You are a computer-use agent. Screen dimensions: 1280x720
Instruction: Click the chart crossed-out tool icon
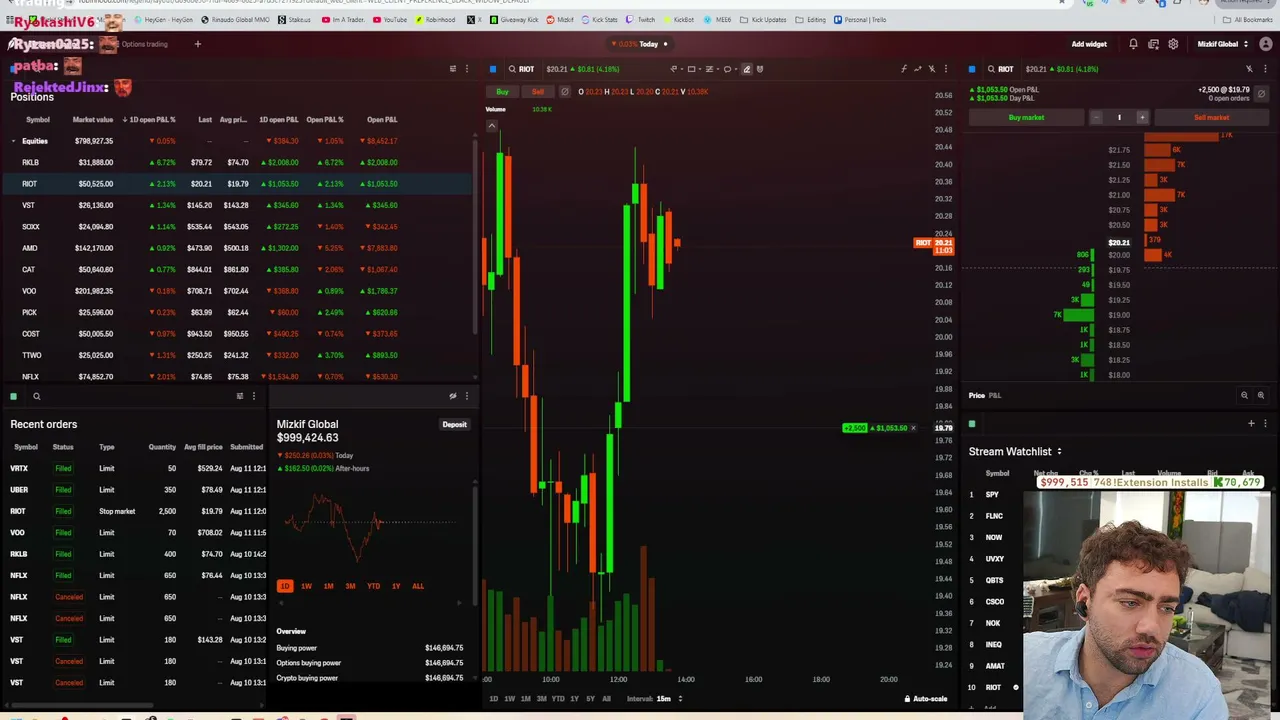932,69
